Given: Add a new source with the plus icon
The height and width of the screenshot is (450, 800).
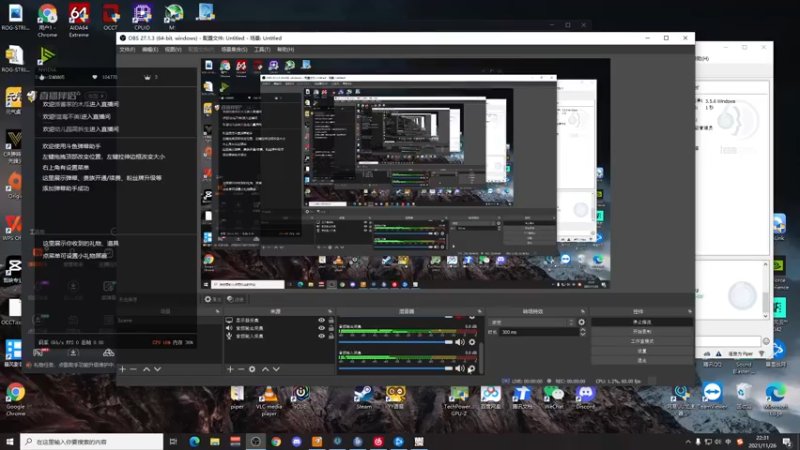Looking at the screenshot, I should click(x=230, y=369).
